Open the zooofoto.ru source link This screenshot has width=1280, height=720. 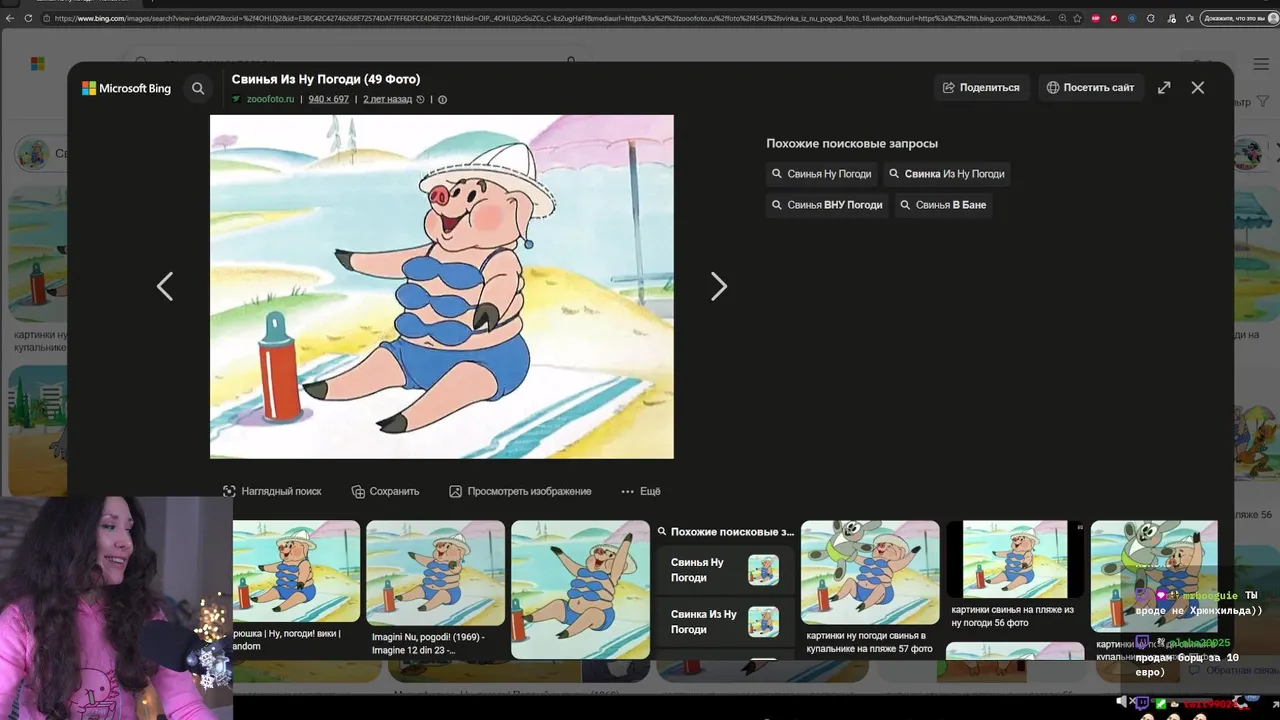click(x=270, y=99)
